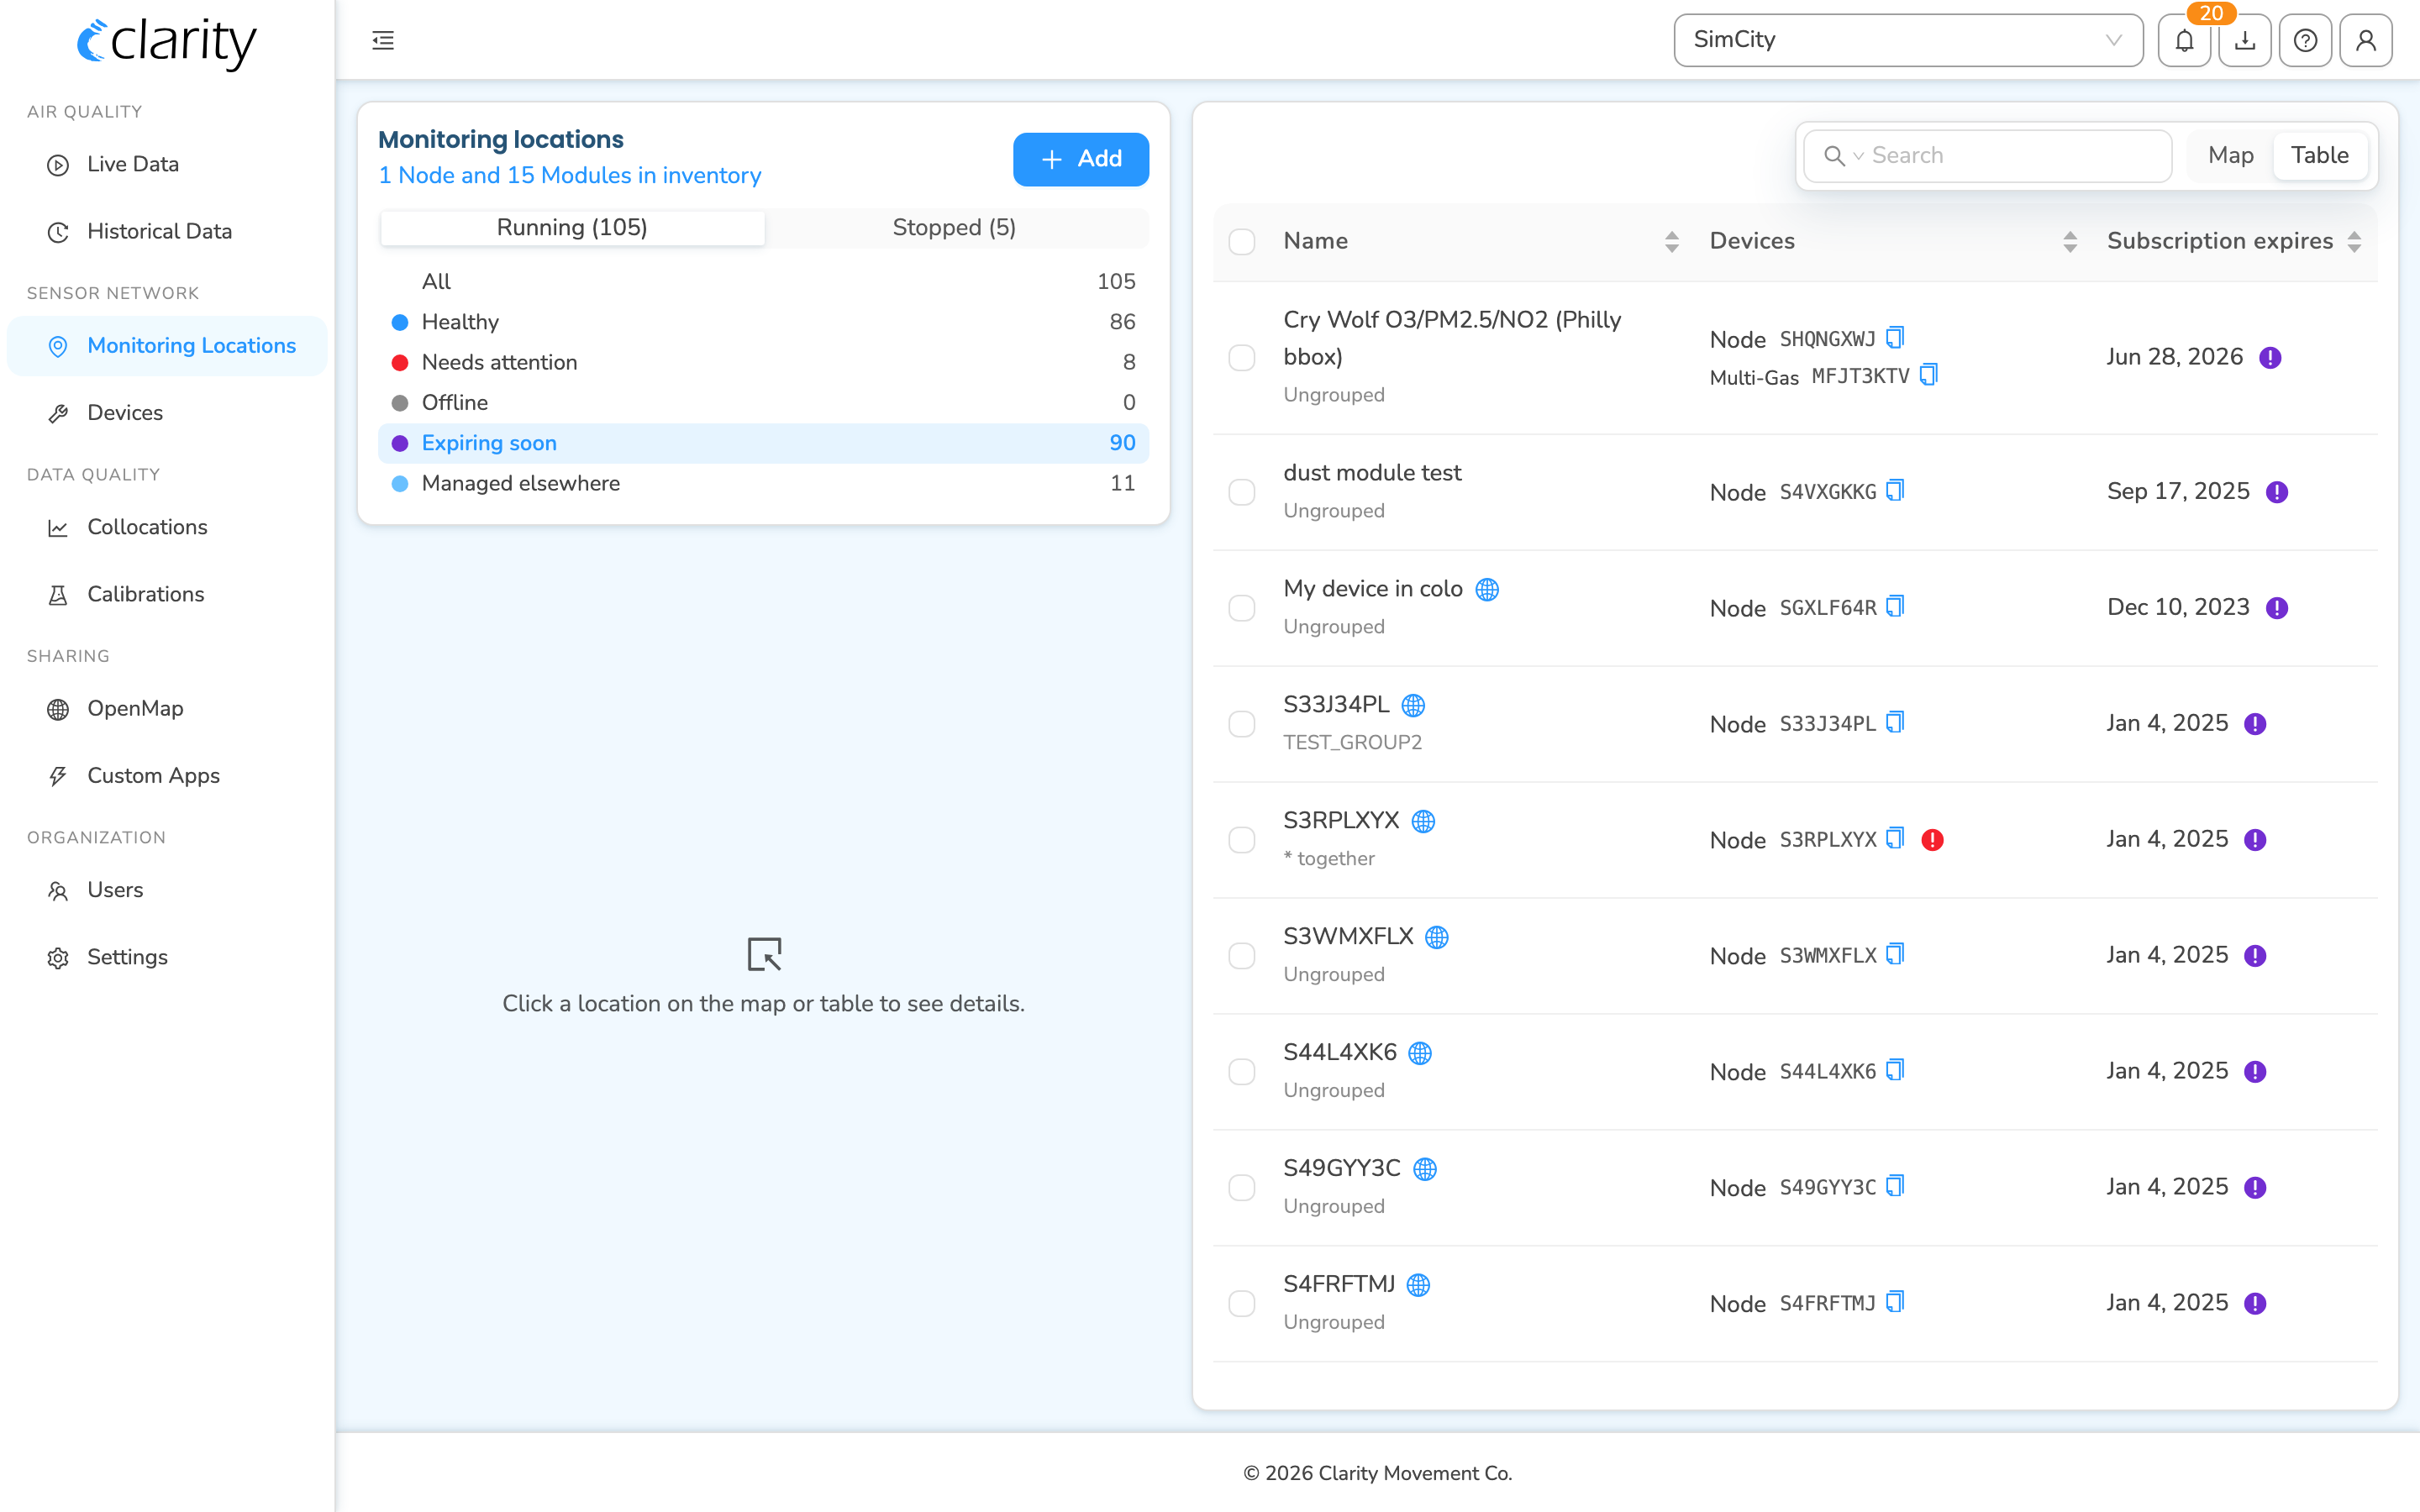
Task: Select checkbox for My device in colo row
Action: pos(1242,608)
